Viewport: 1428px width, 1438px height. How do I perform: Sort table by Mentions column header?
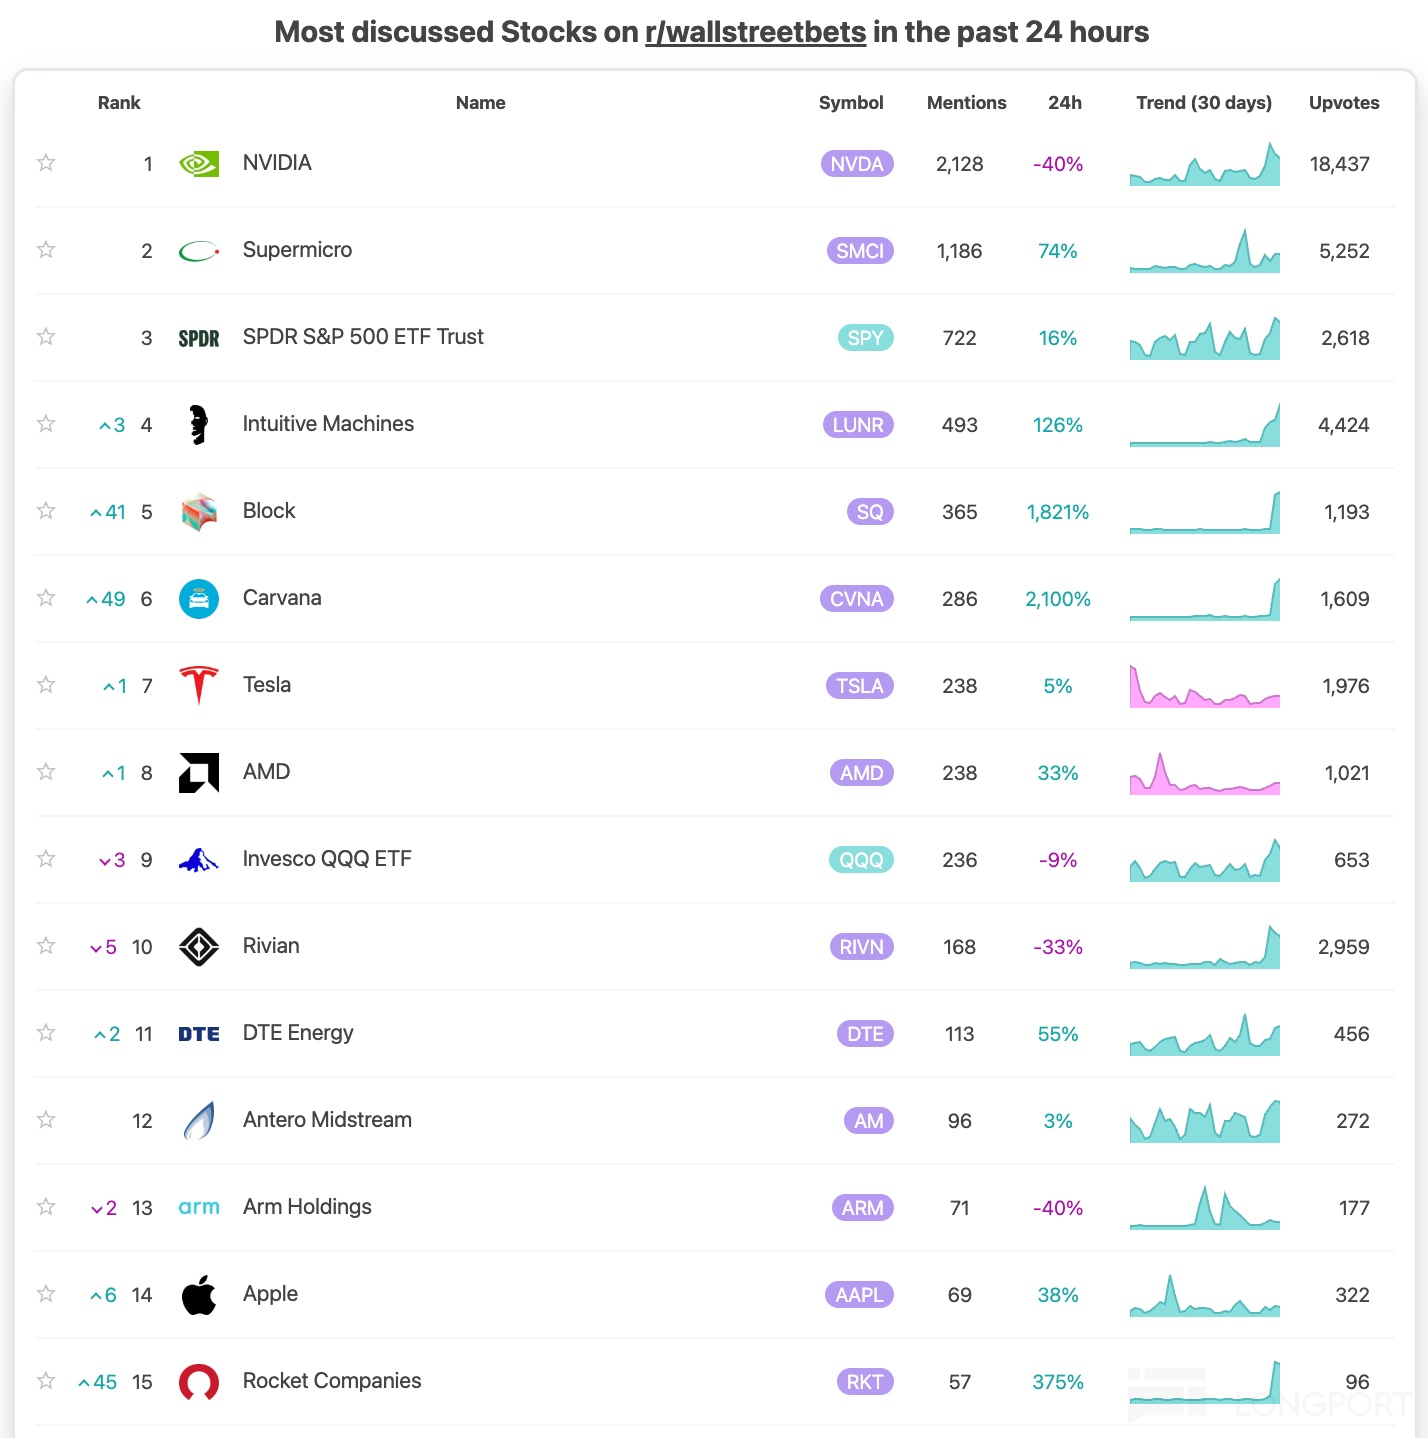click(x=966, y=103)
